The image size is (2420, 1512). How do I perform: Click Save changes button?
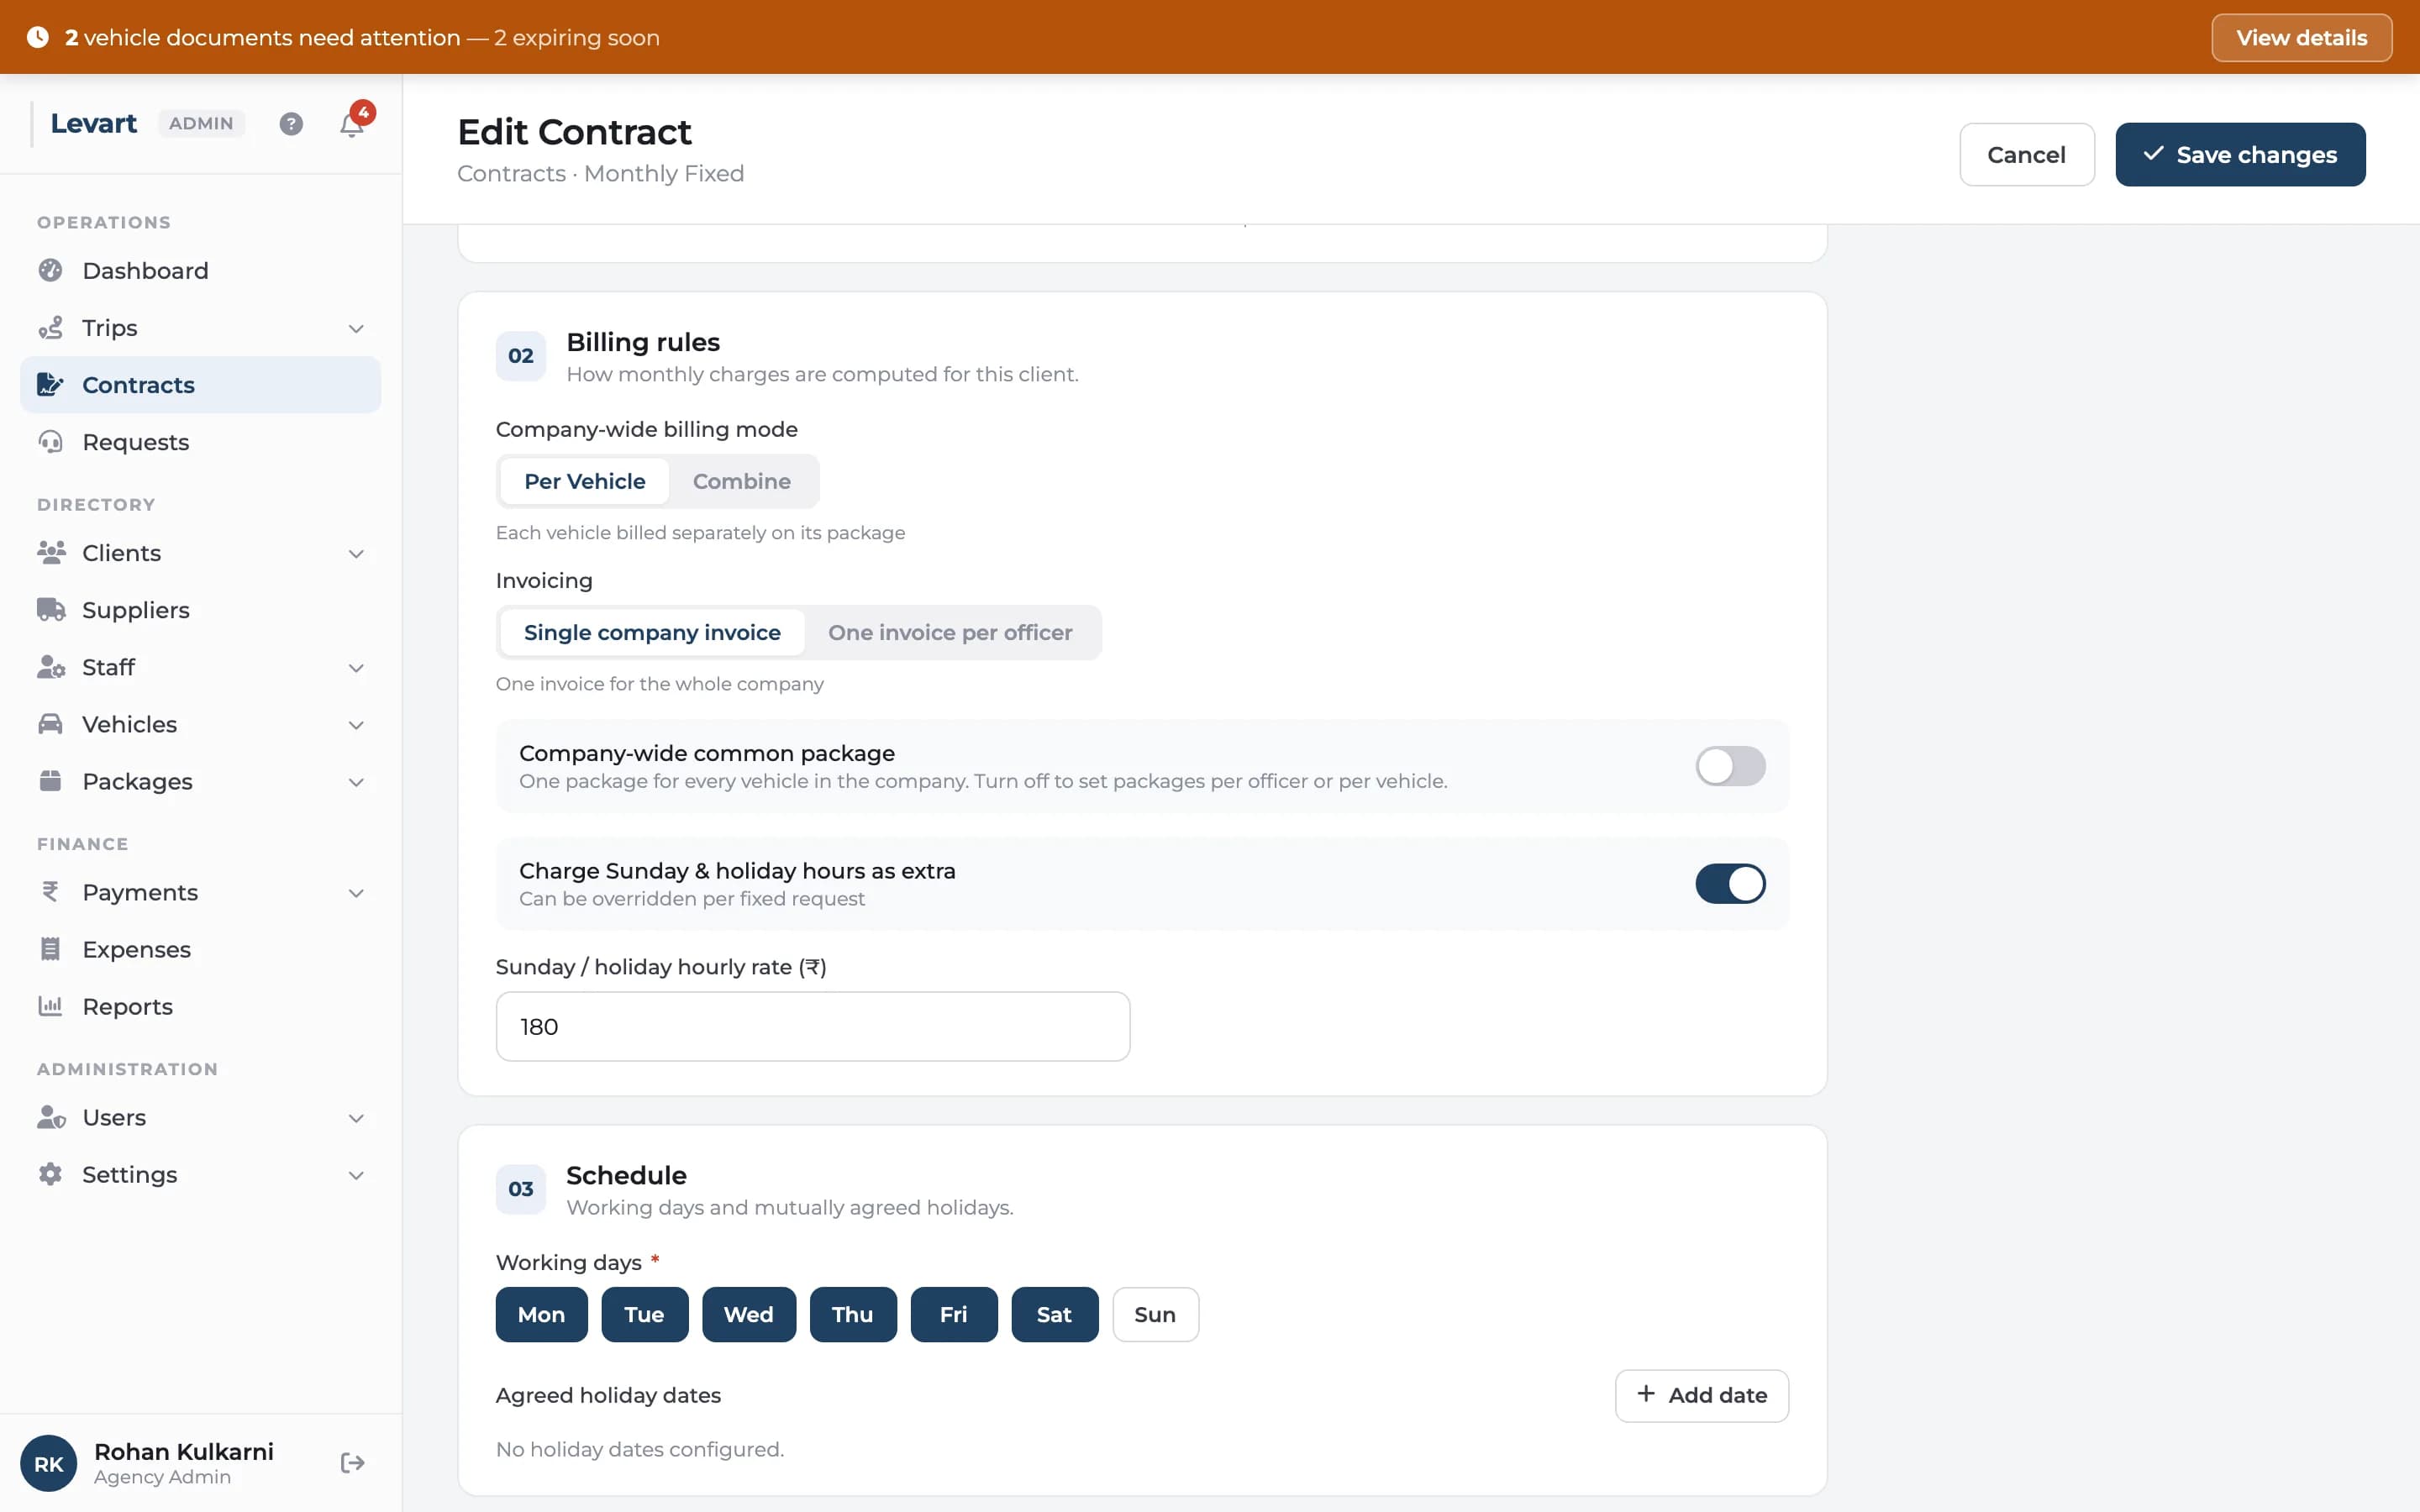[2240, 155]
